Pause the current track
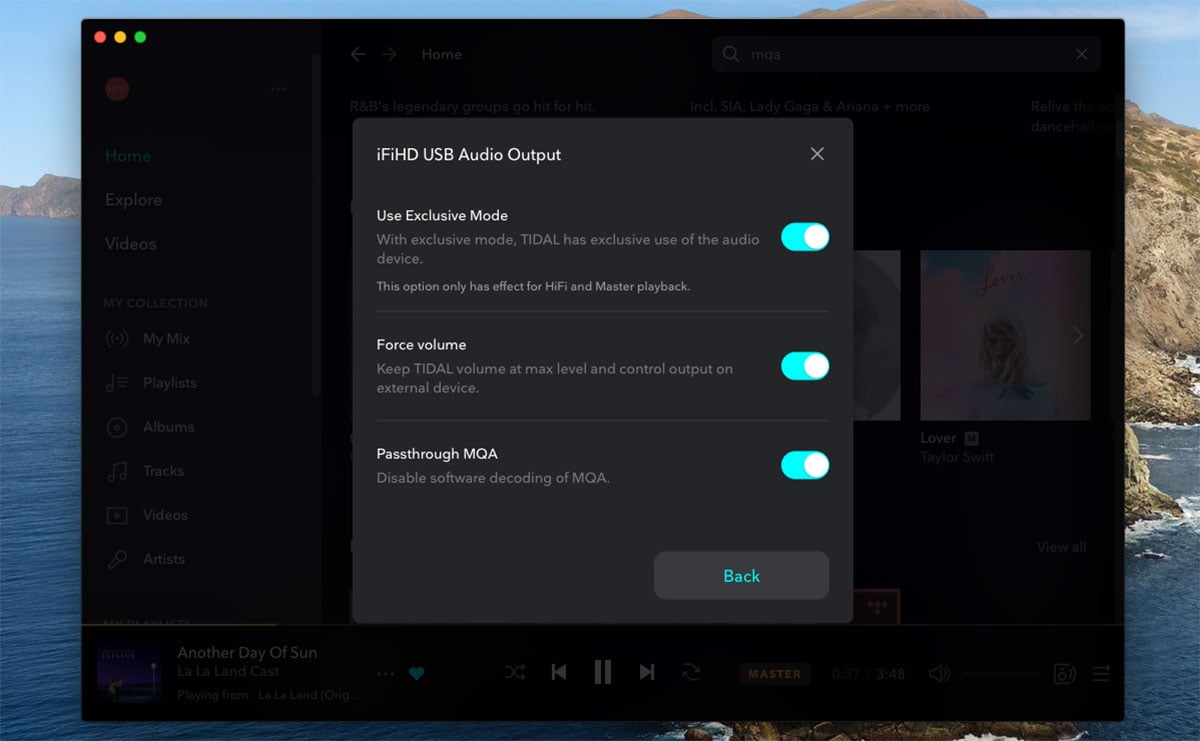Image resolution: width=1200 pixels, height=741 pixels. pyautogui.click(x=603, y=672)
